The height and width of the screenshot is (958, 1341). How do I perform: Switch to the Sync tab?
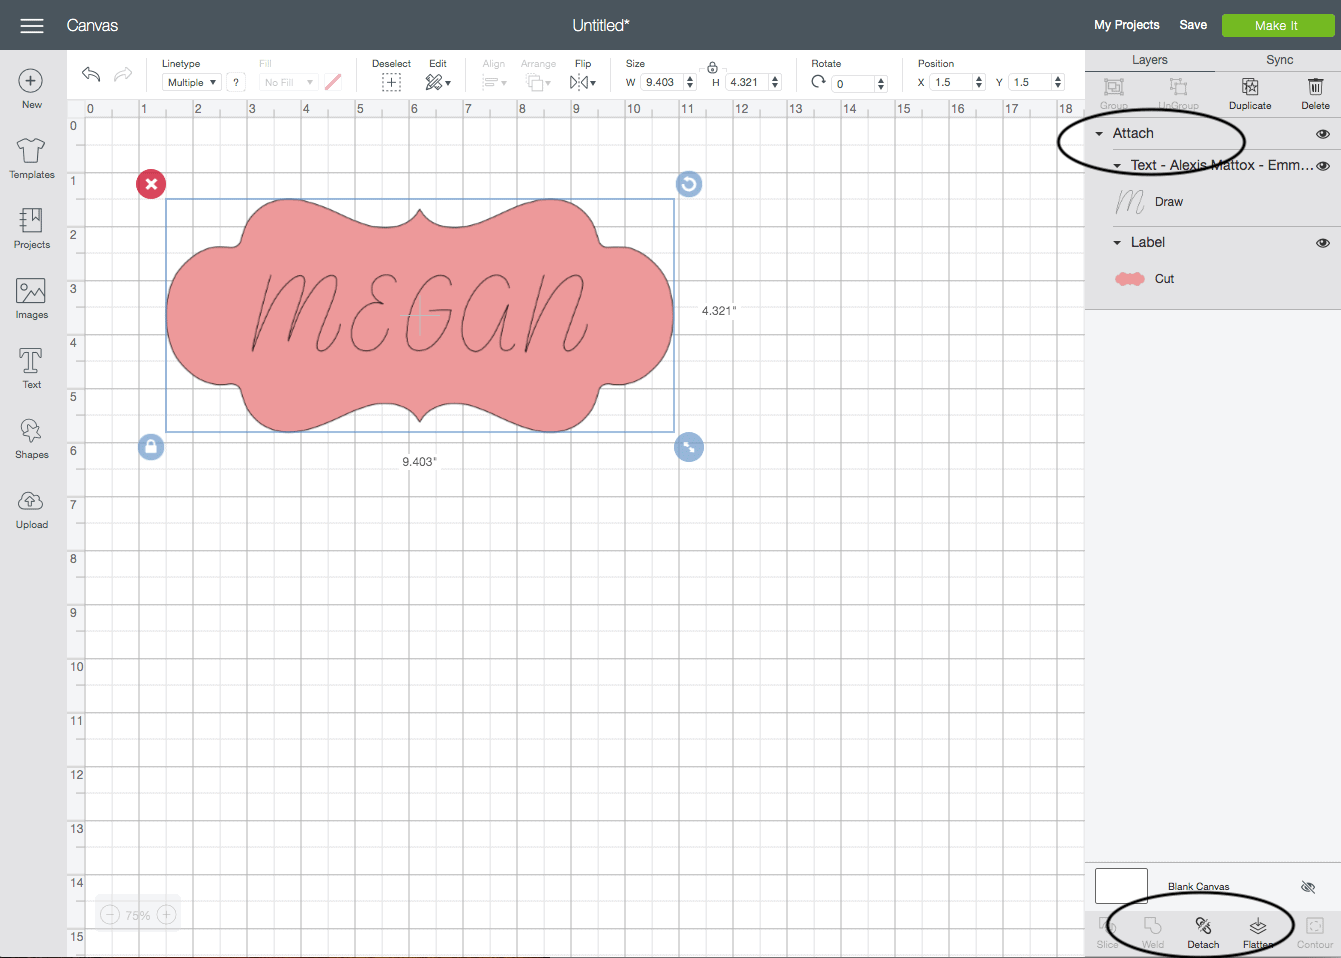click(1279, 60)
